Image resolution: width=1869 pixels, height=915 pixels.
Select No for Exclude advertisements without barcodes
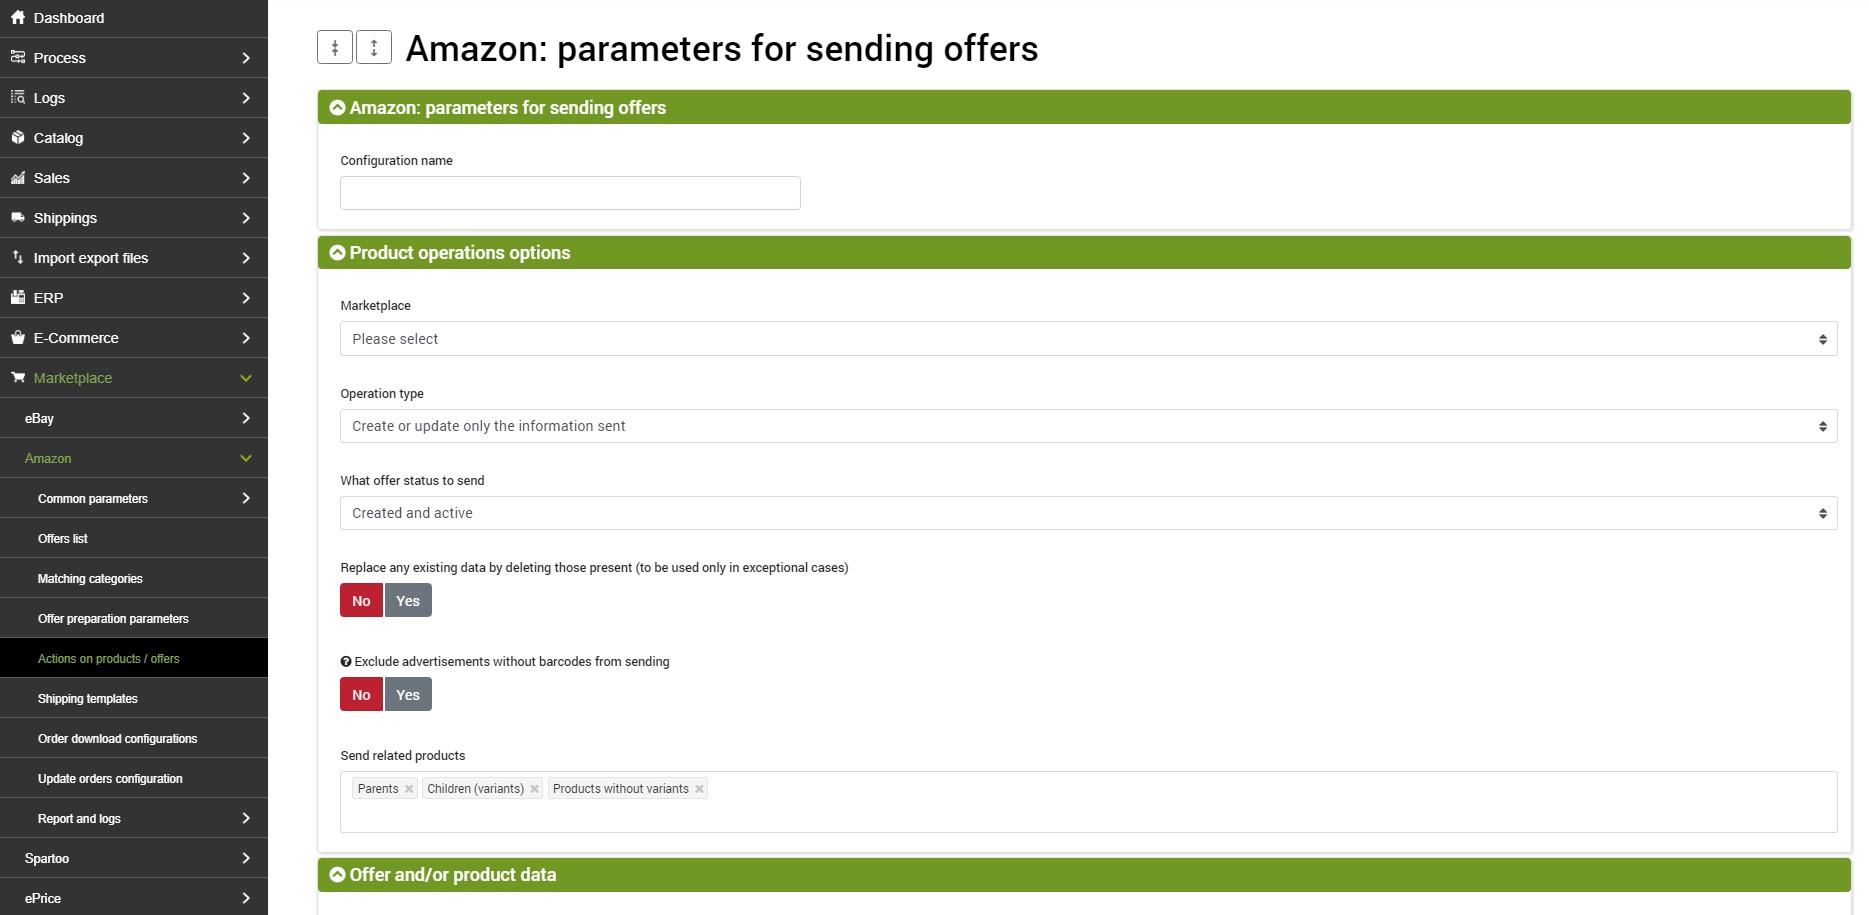[x=361, y=694]
